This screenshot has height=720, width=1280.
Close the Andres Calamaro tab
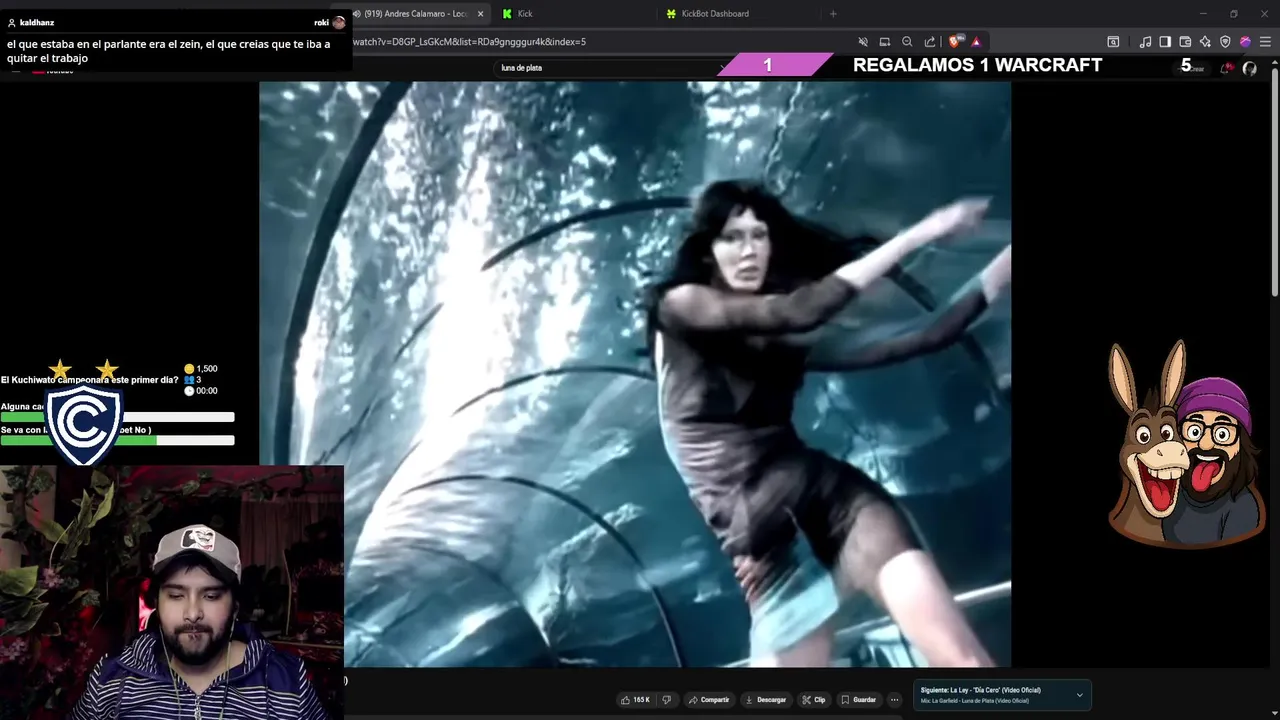(480, 14)
